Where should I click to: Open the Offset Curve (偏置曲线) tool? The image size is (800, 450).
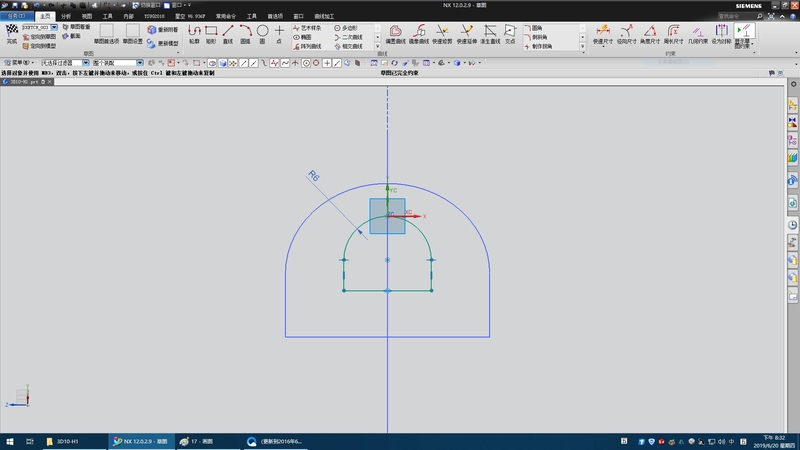(395, 33)
